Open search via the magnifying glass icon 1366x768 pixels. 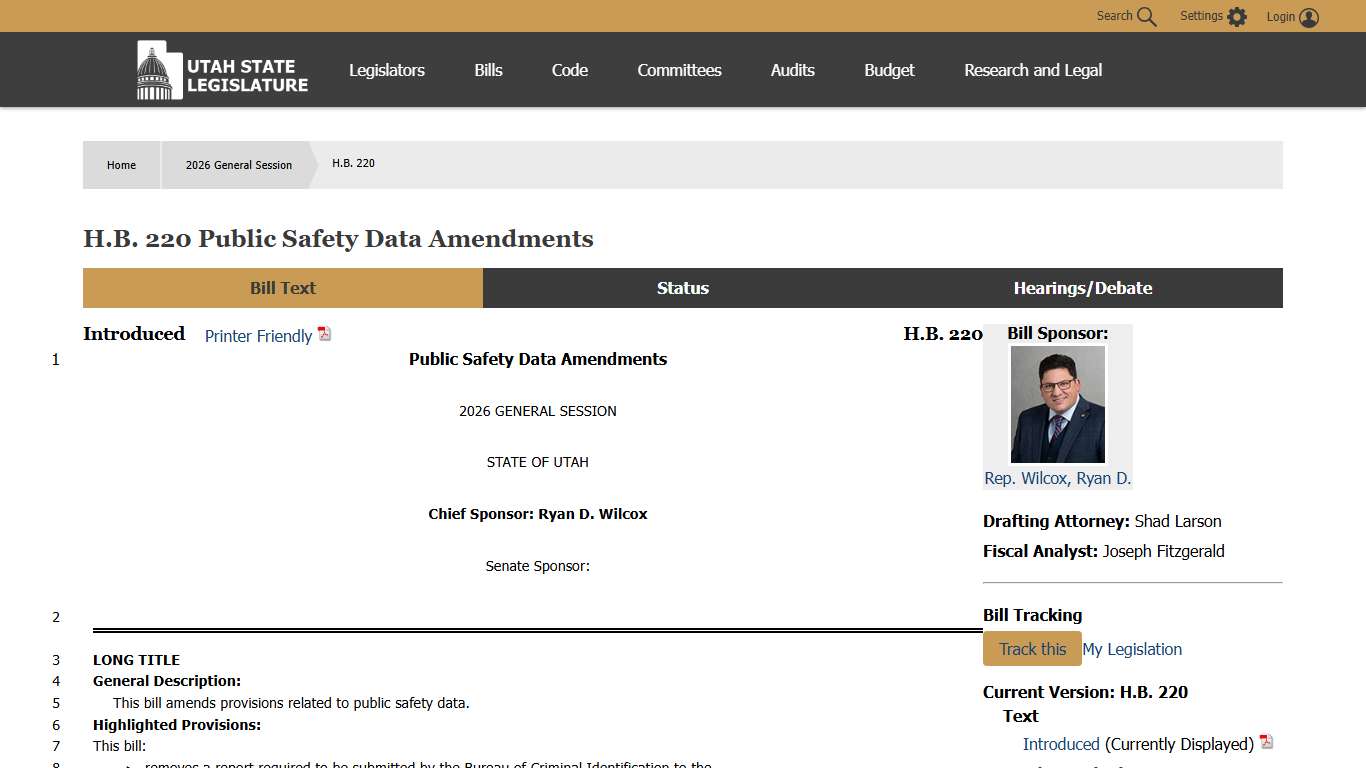coord(1146,17)
